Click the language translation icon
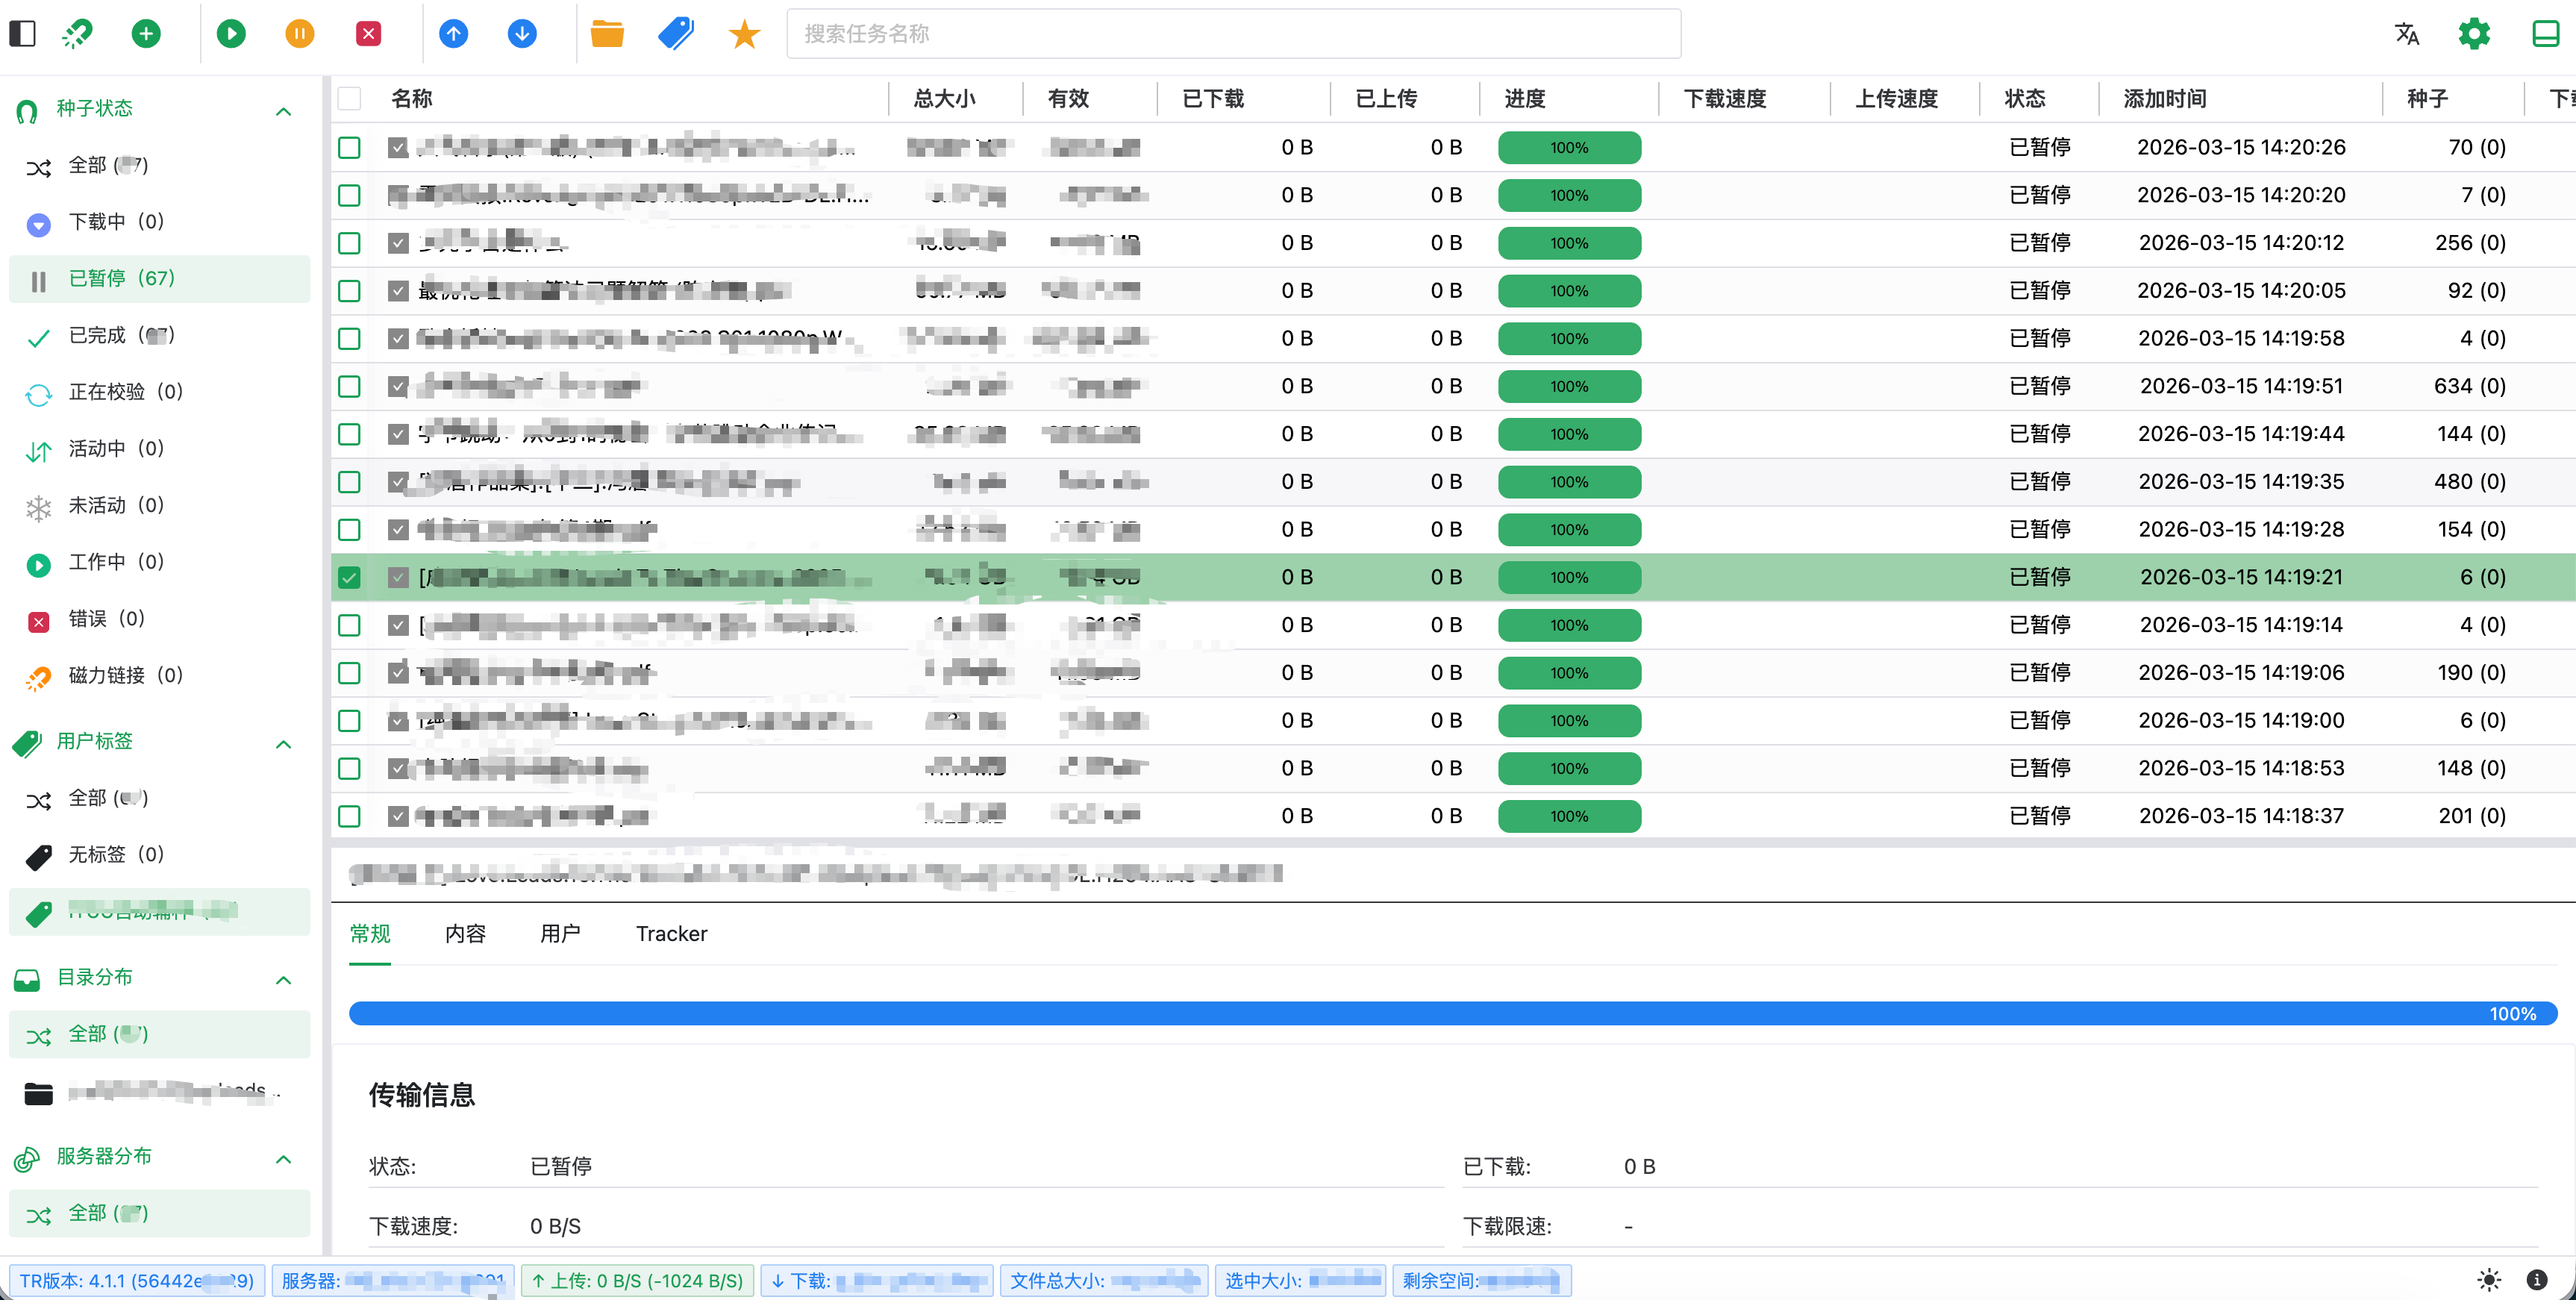 [2406, 33]
